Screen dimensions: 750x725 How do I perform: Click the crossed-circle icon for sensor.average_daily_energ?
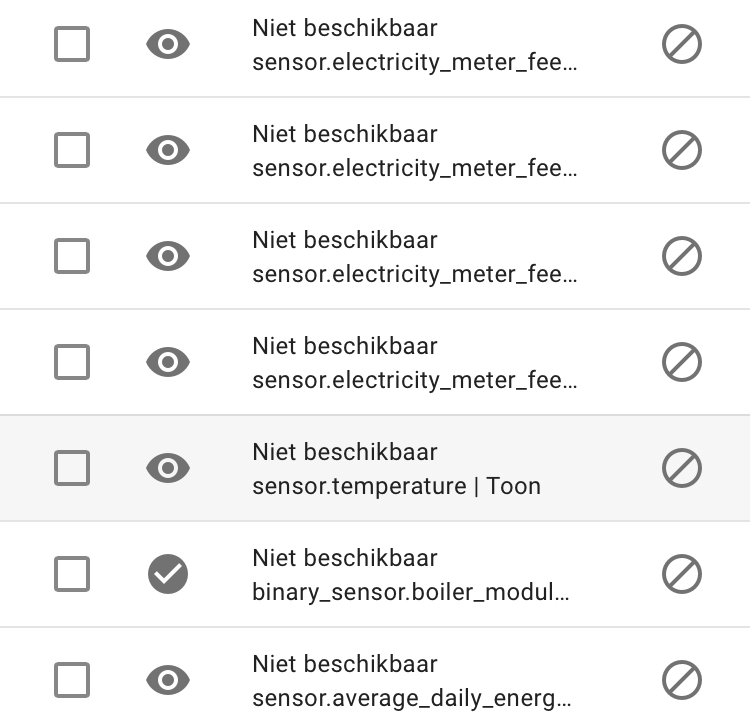tap(682, 680)
